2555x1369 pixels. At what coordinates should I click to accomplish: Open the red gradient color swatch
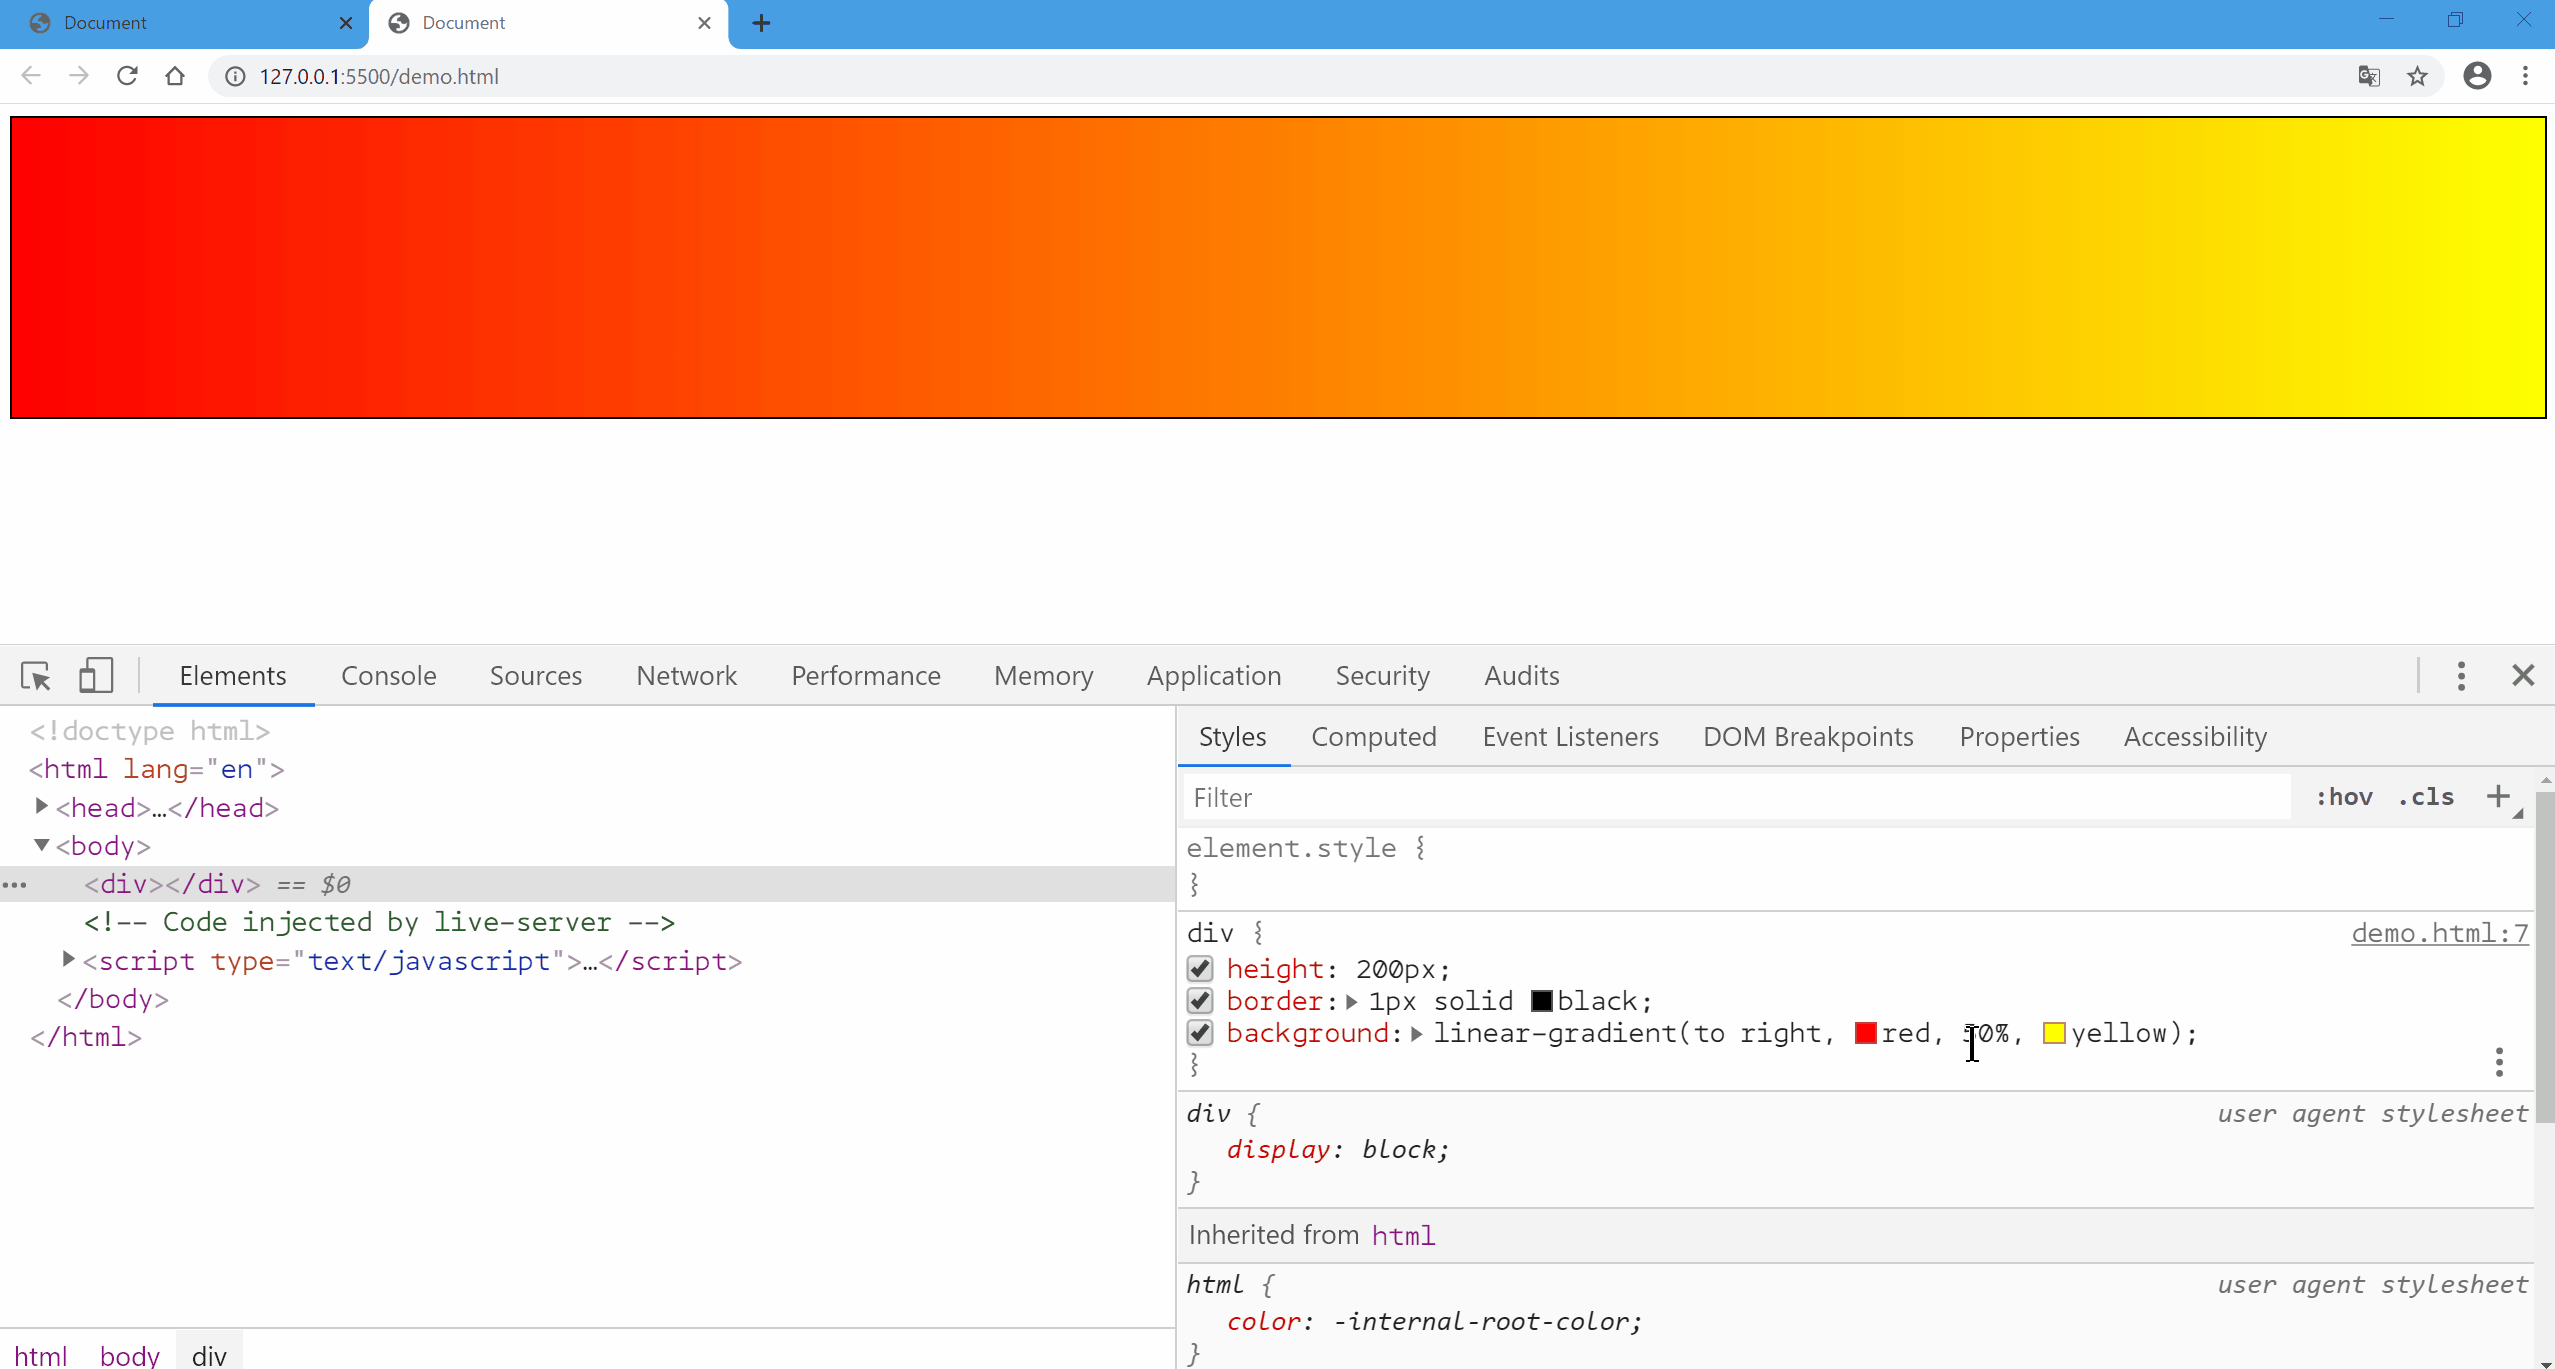pyautogui.click(x=1866, y=1033)
